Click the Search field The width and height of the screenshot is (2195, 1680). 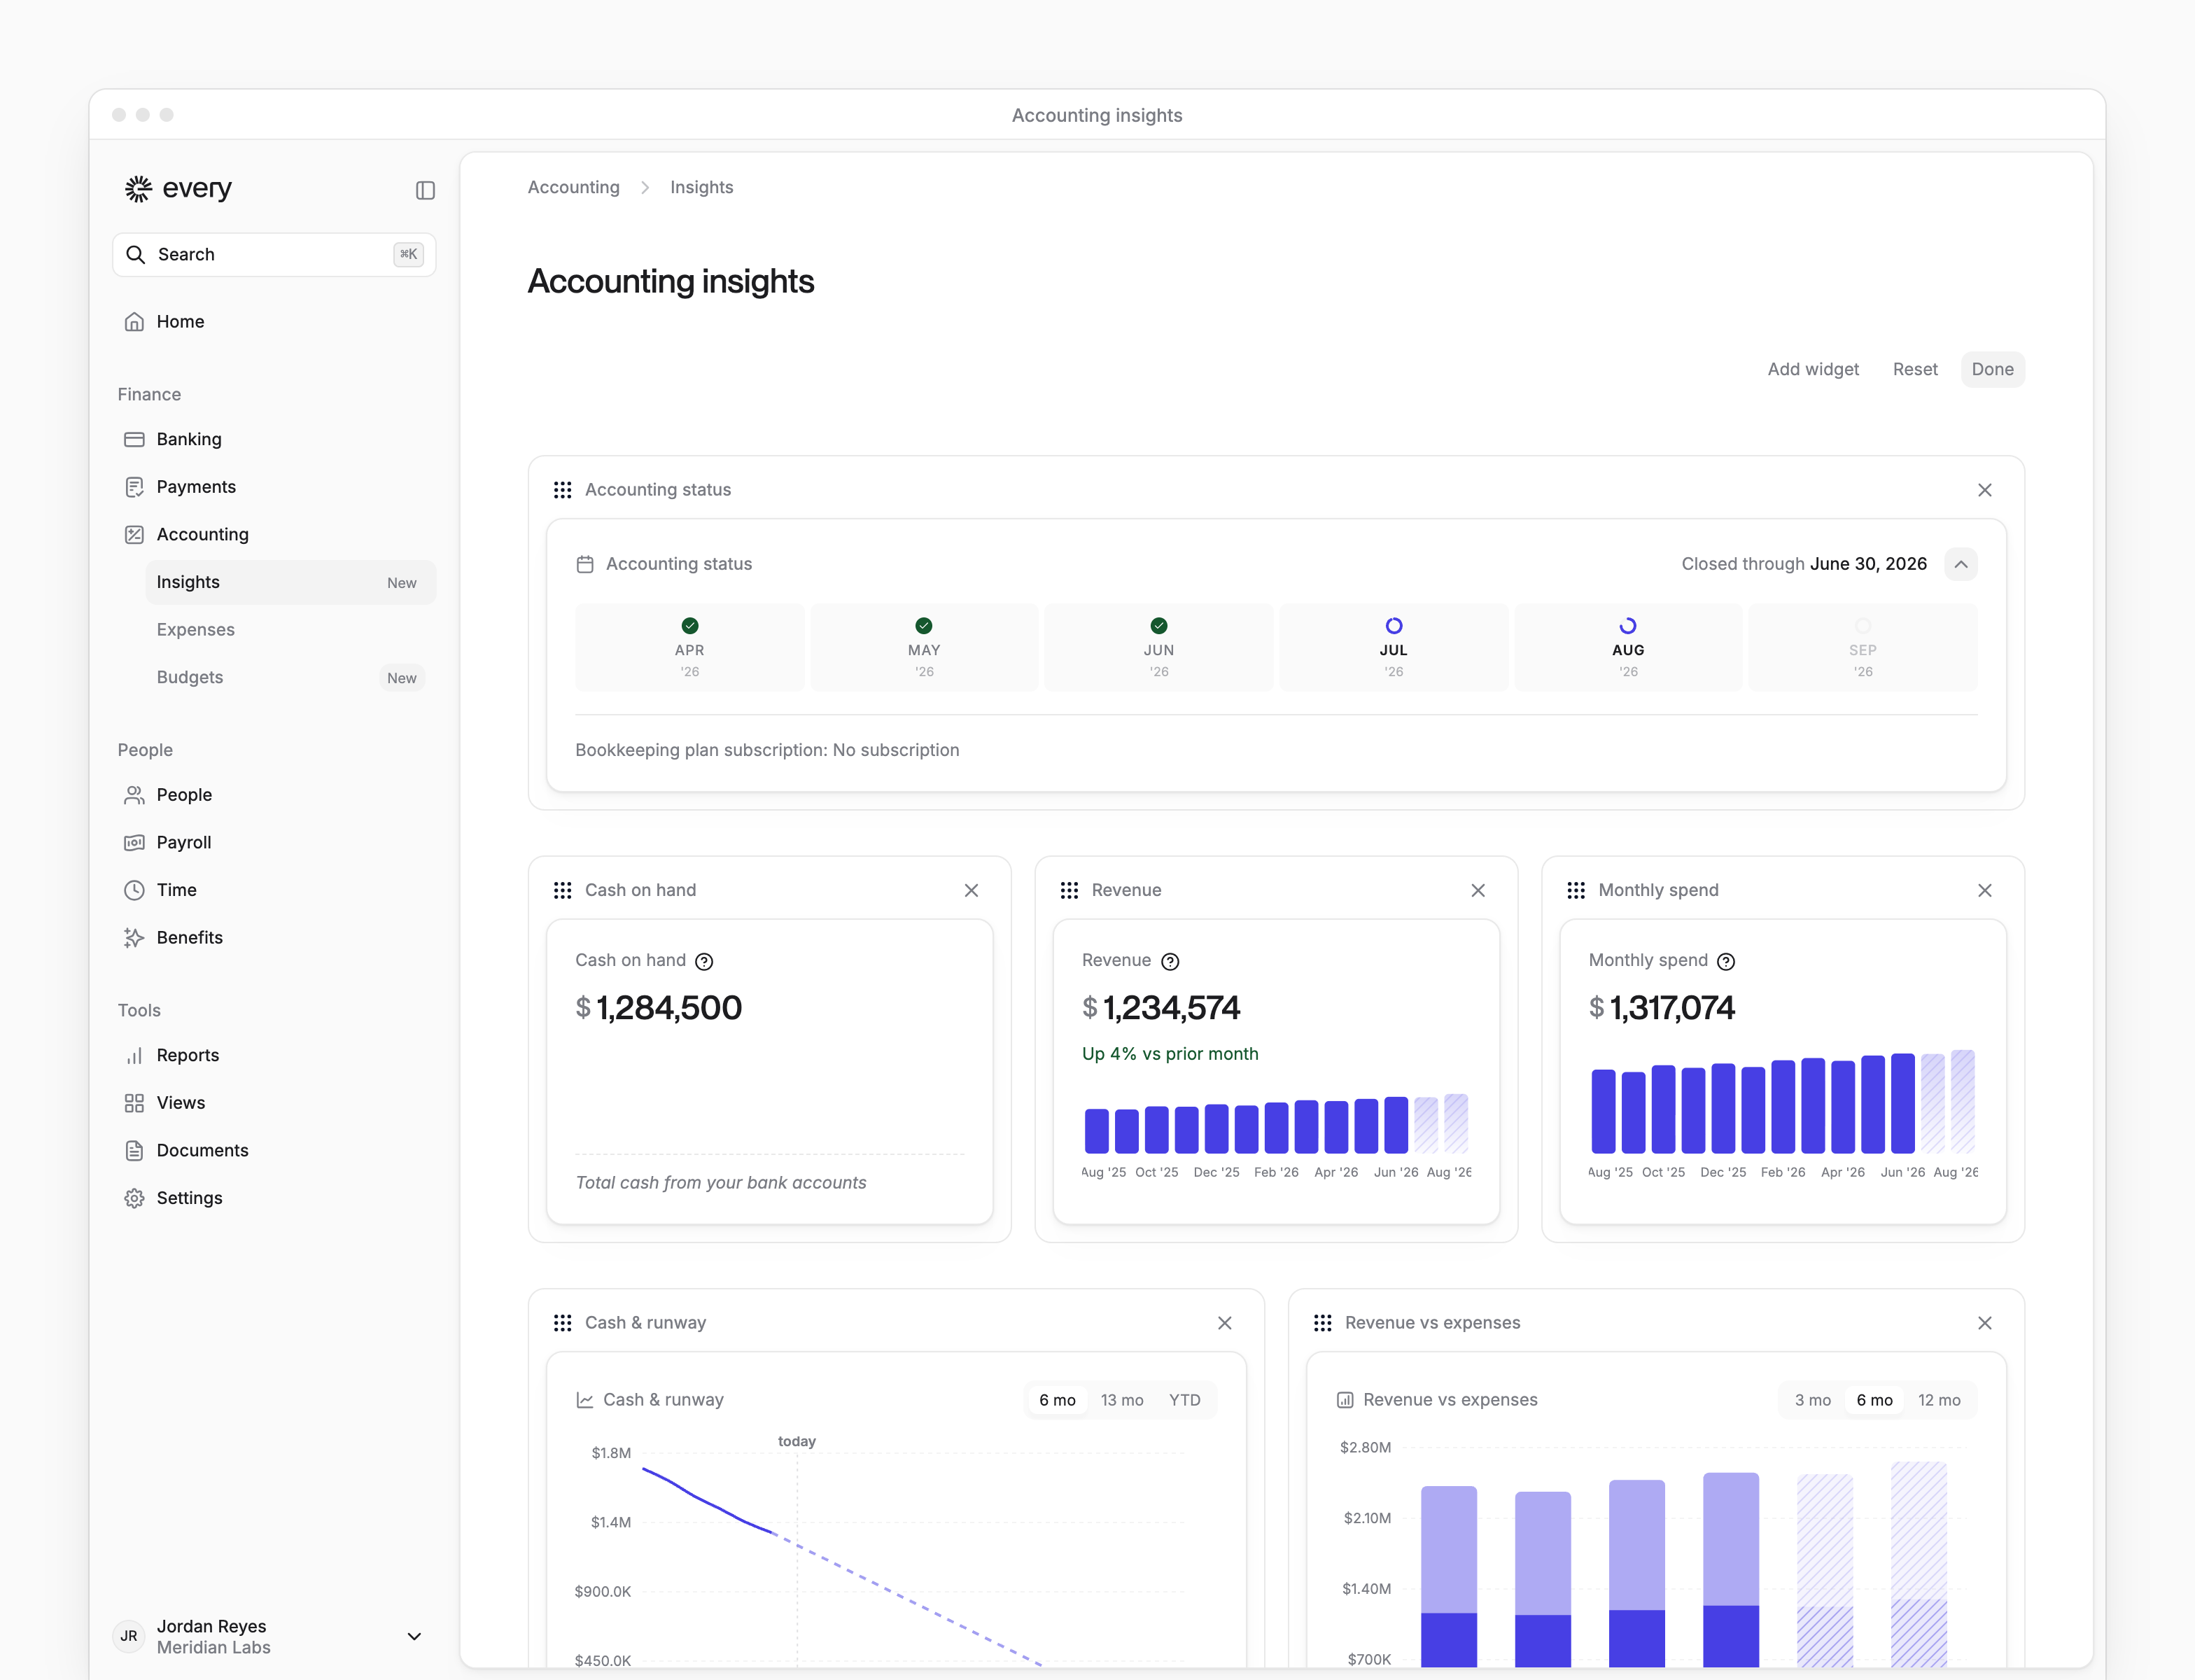click(274, 255)
